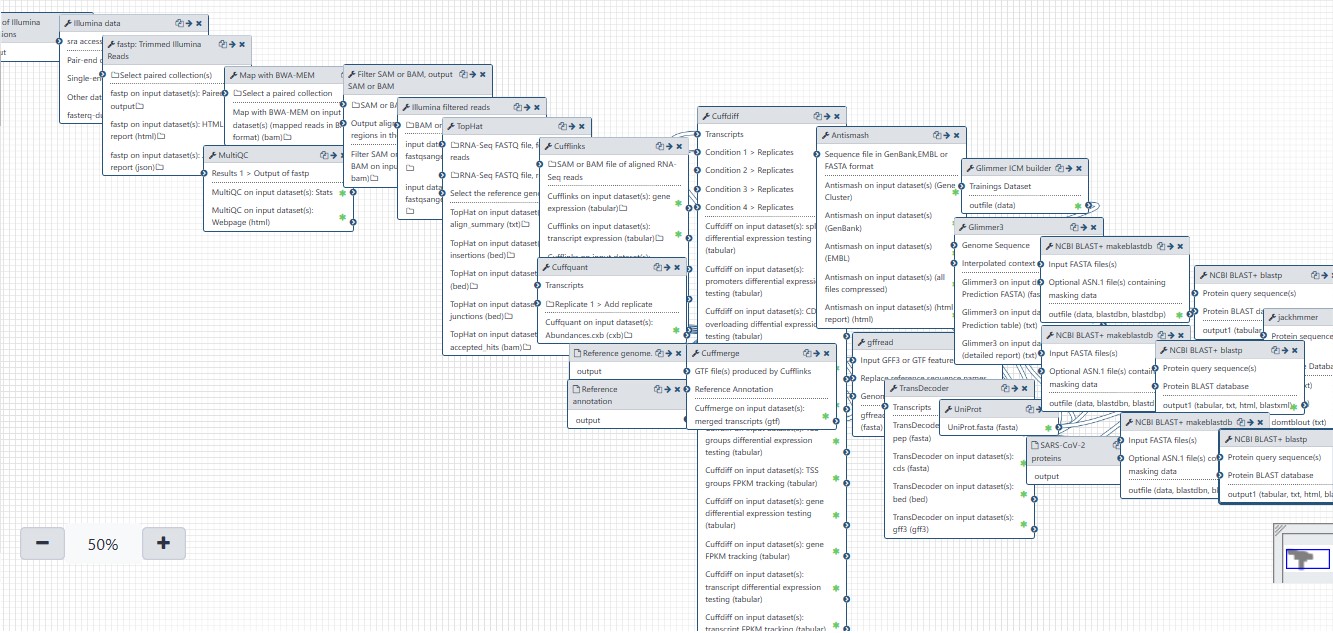Toggle Cuffmerge merged transcripts output asterisk

tap(825, 415)
